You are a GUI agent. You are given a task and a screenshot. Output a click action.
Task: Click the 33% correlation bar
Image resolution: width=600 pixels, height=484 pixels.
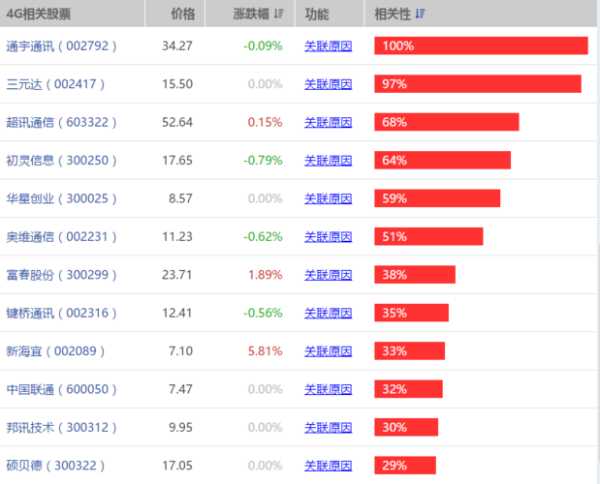click(x=409, y=351)
